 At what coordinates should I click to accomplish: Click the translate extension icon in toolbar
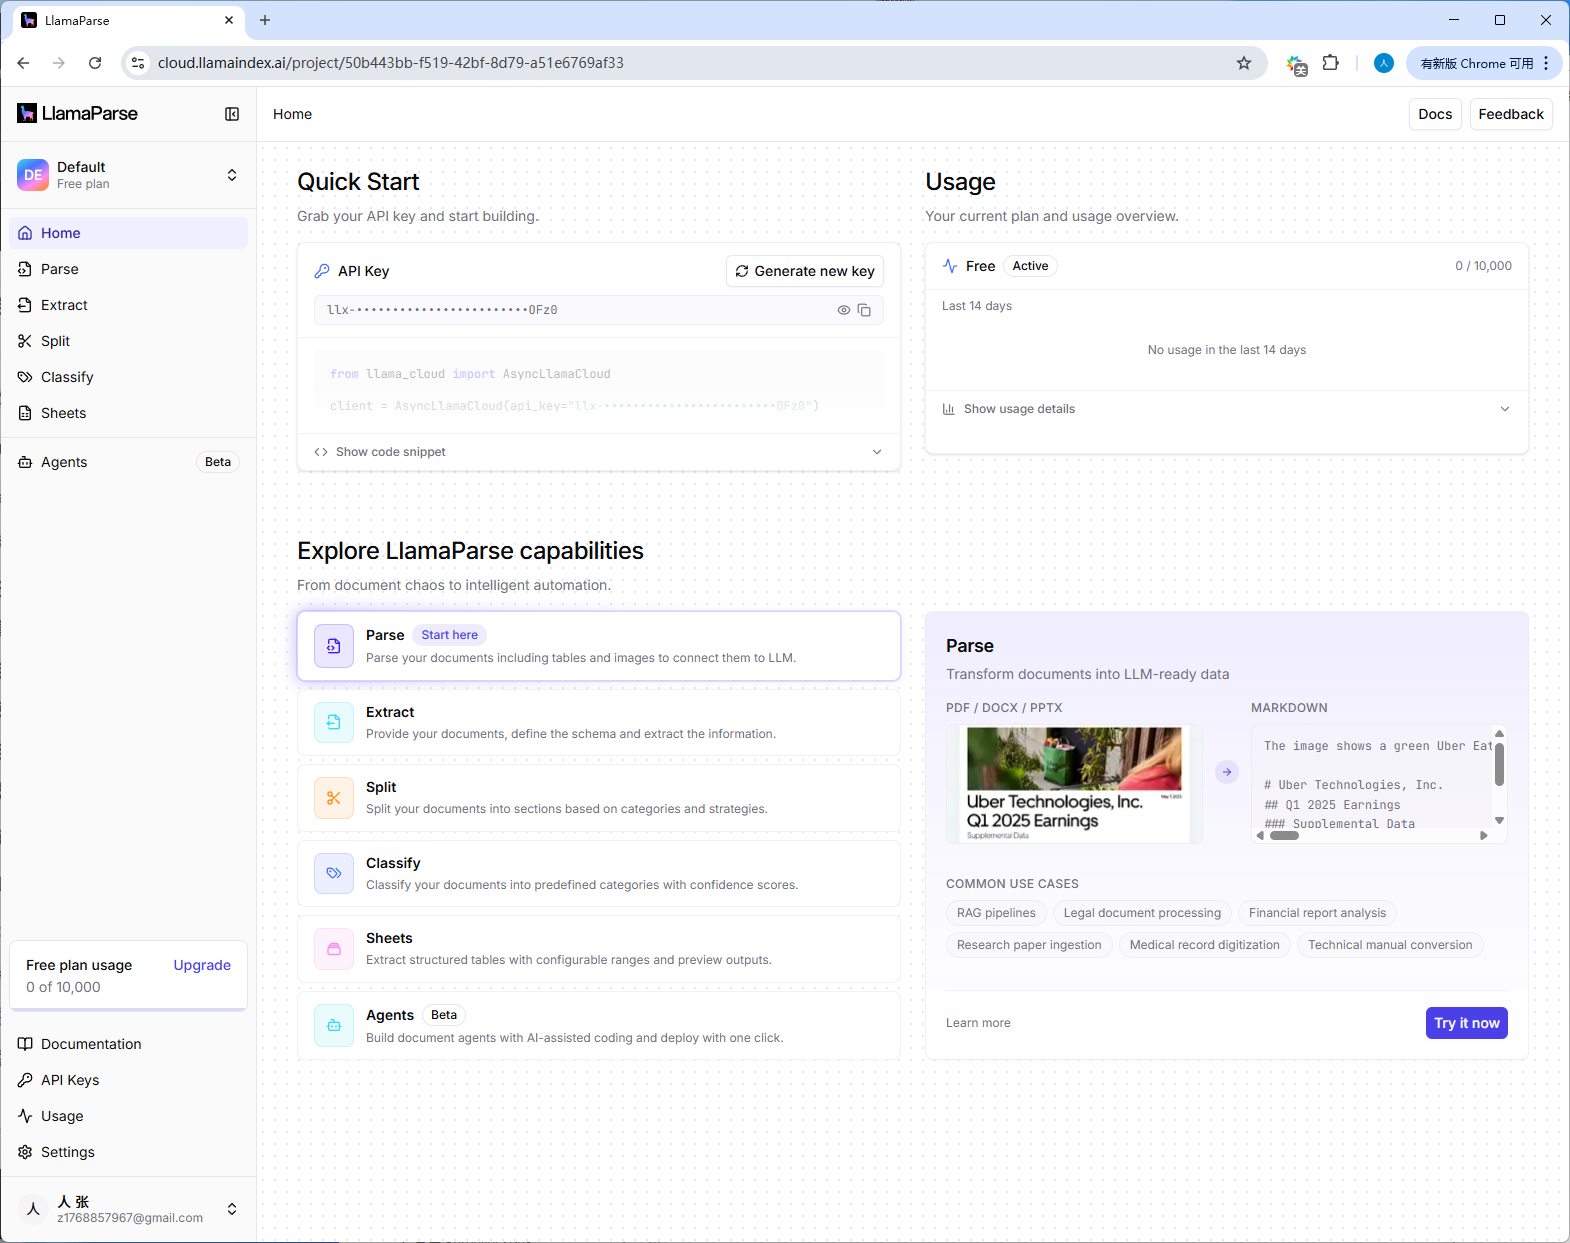(x=1297, y=65)
